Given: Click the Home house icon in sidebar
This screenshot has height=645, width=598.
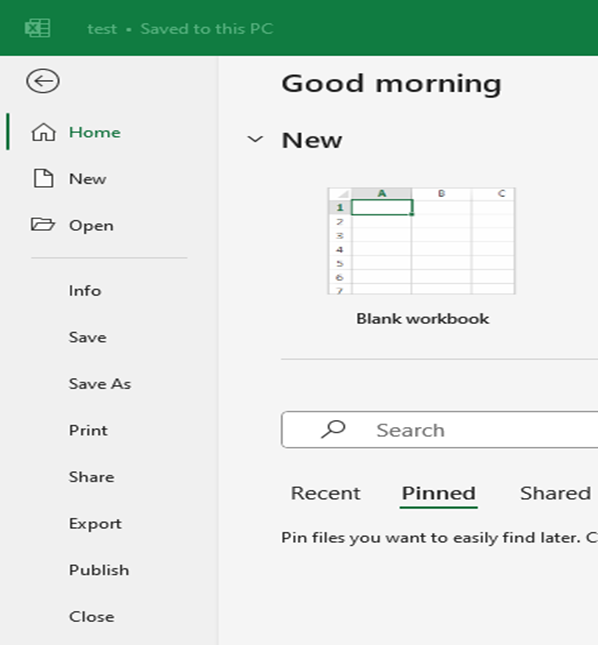Looking at the screenshot, I should 44,132.
